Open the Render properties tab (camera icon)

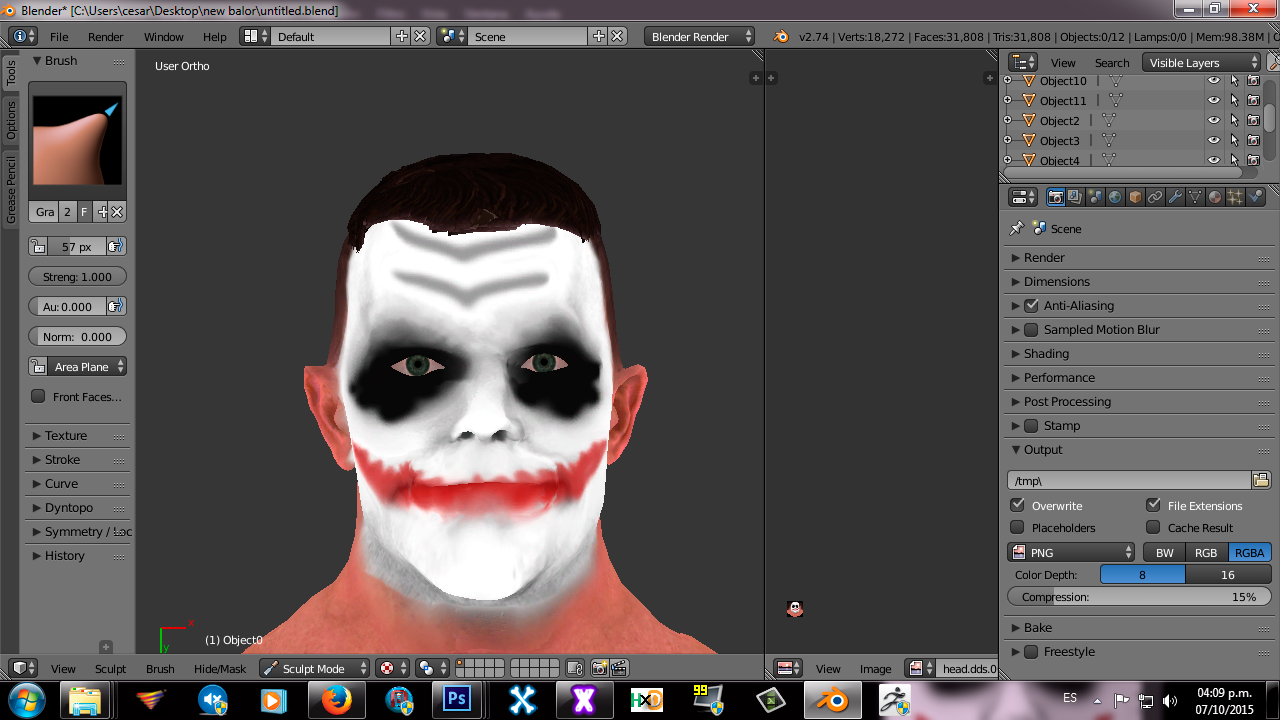1055,197
